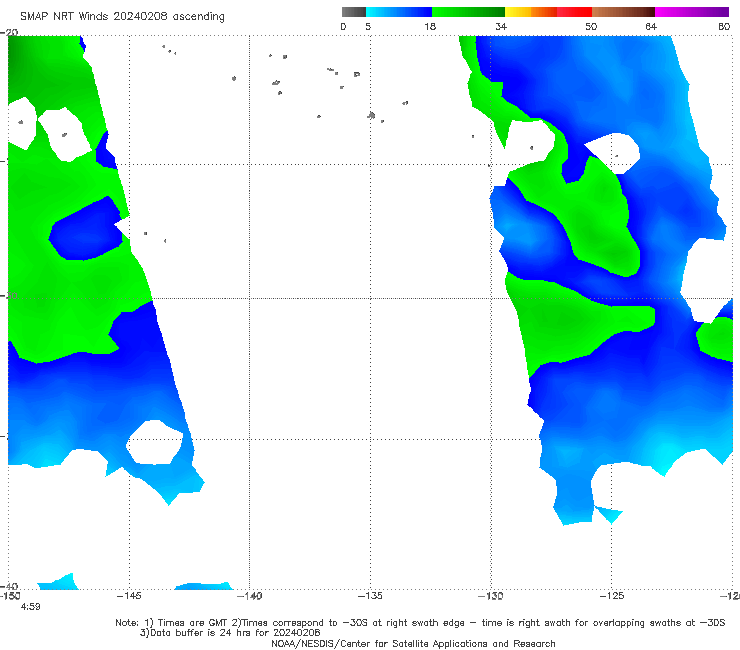Image resolution: width=740 pixels, height=650 pixels.
Task: Click the swath time stamp '4:59'
Action: [x=30, y=607]
